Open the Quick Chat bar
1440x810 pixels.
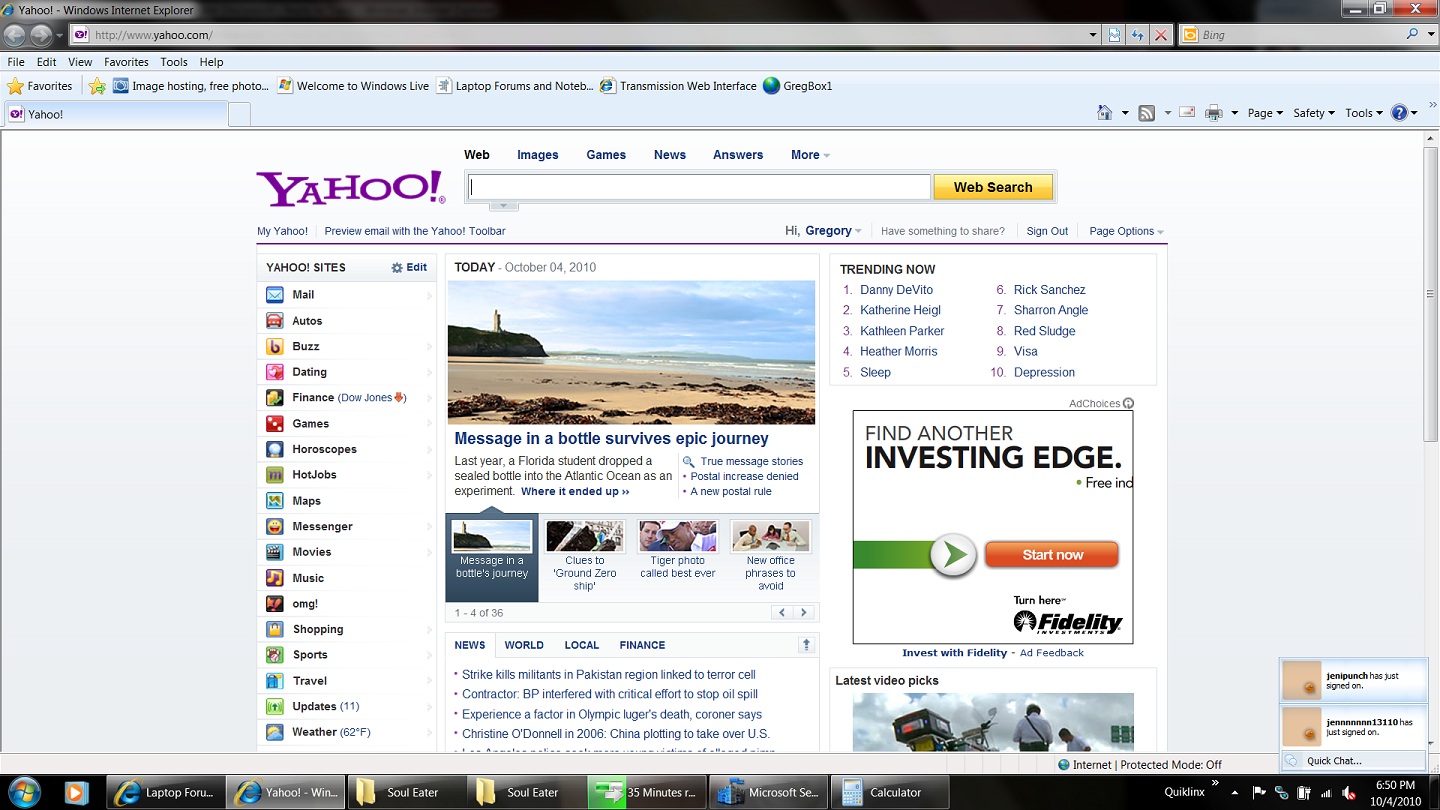(1353, 760)
